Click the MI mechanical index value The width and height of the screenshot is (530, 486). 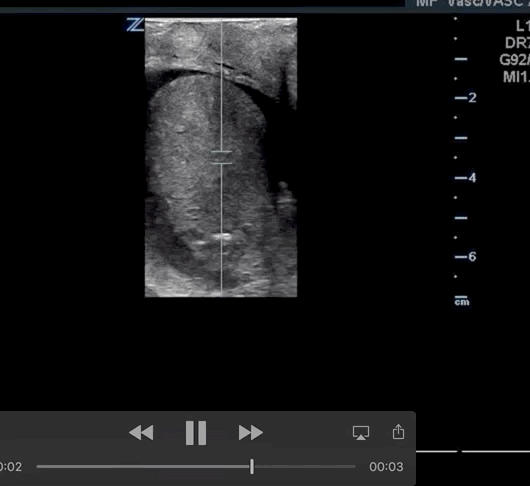(516, 77)
